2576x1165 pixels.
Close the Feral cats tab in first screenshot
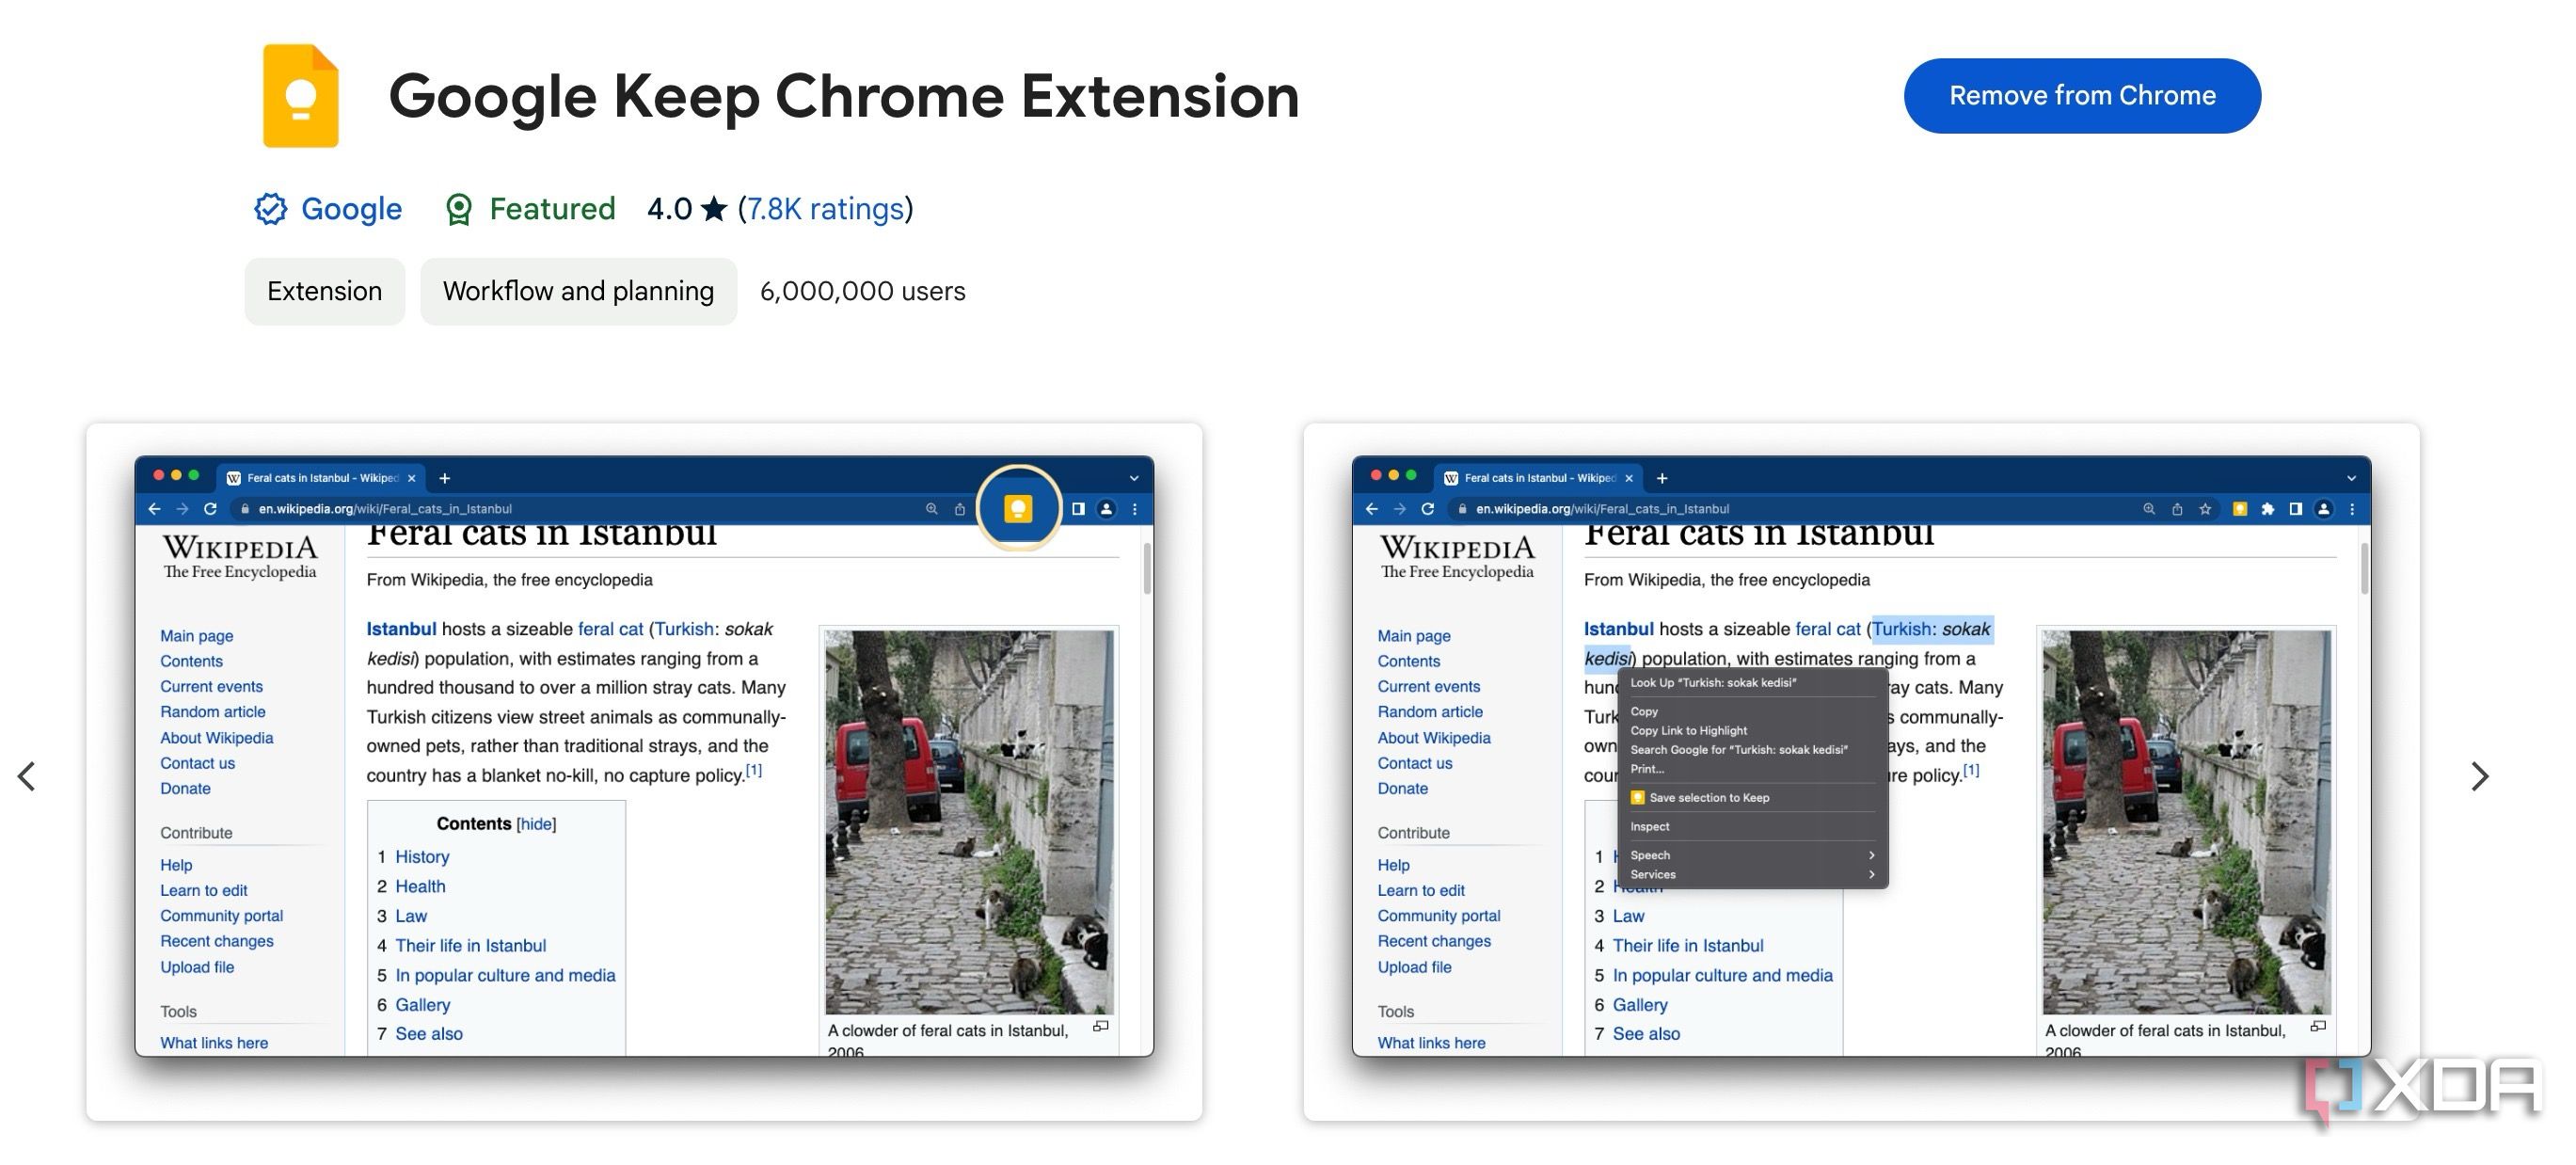click(411, 478)
